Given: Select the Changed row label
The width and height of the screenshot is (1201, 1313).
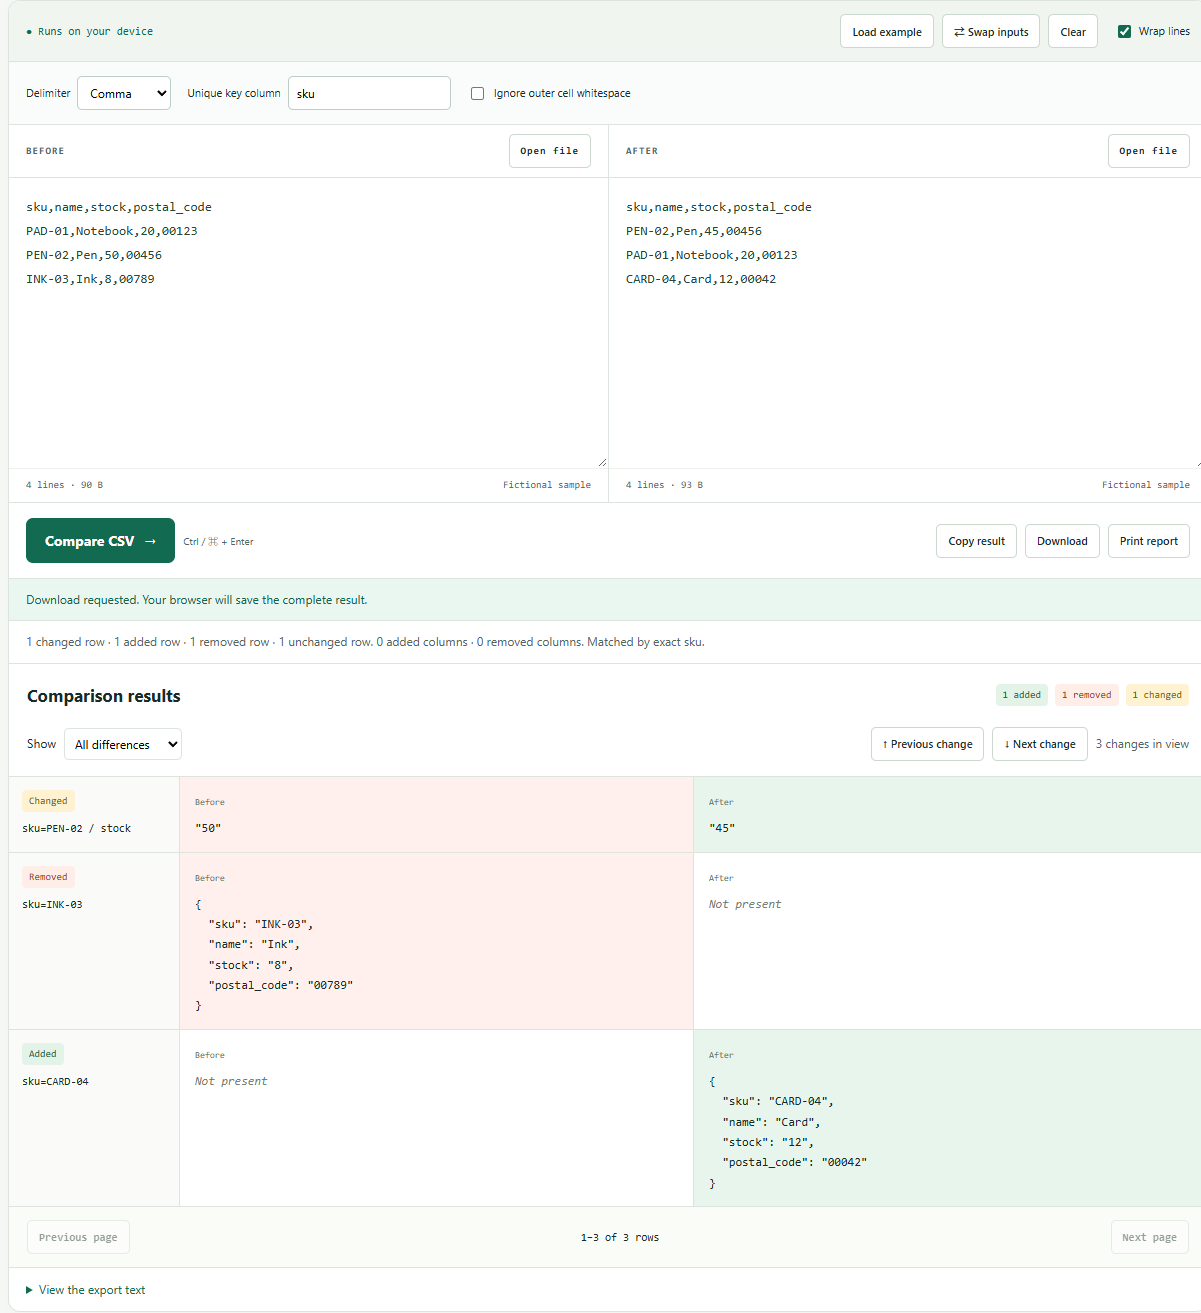Looking at the screenshot, I should [x=48, y=801].
